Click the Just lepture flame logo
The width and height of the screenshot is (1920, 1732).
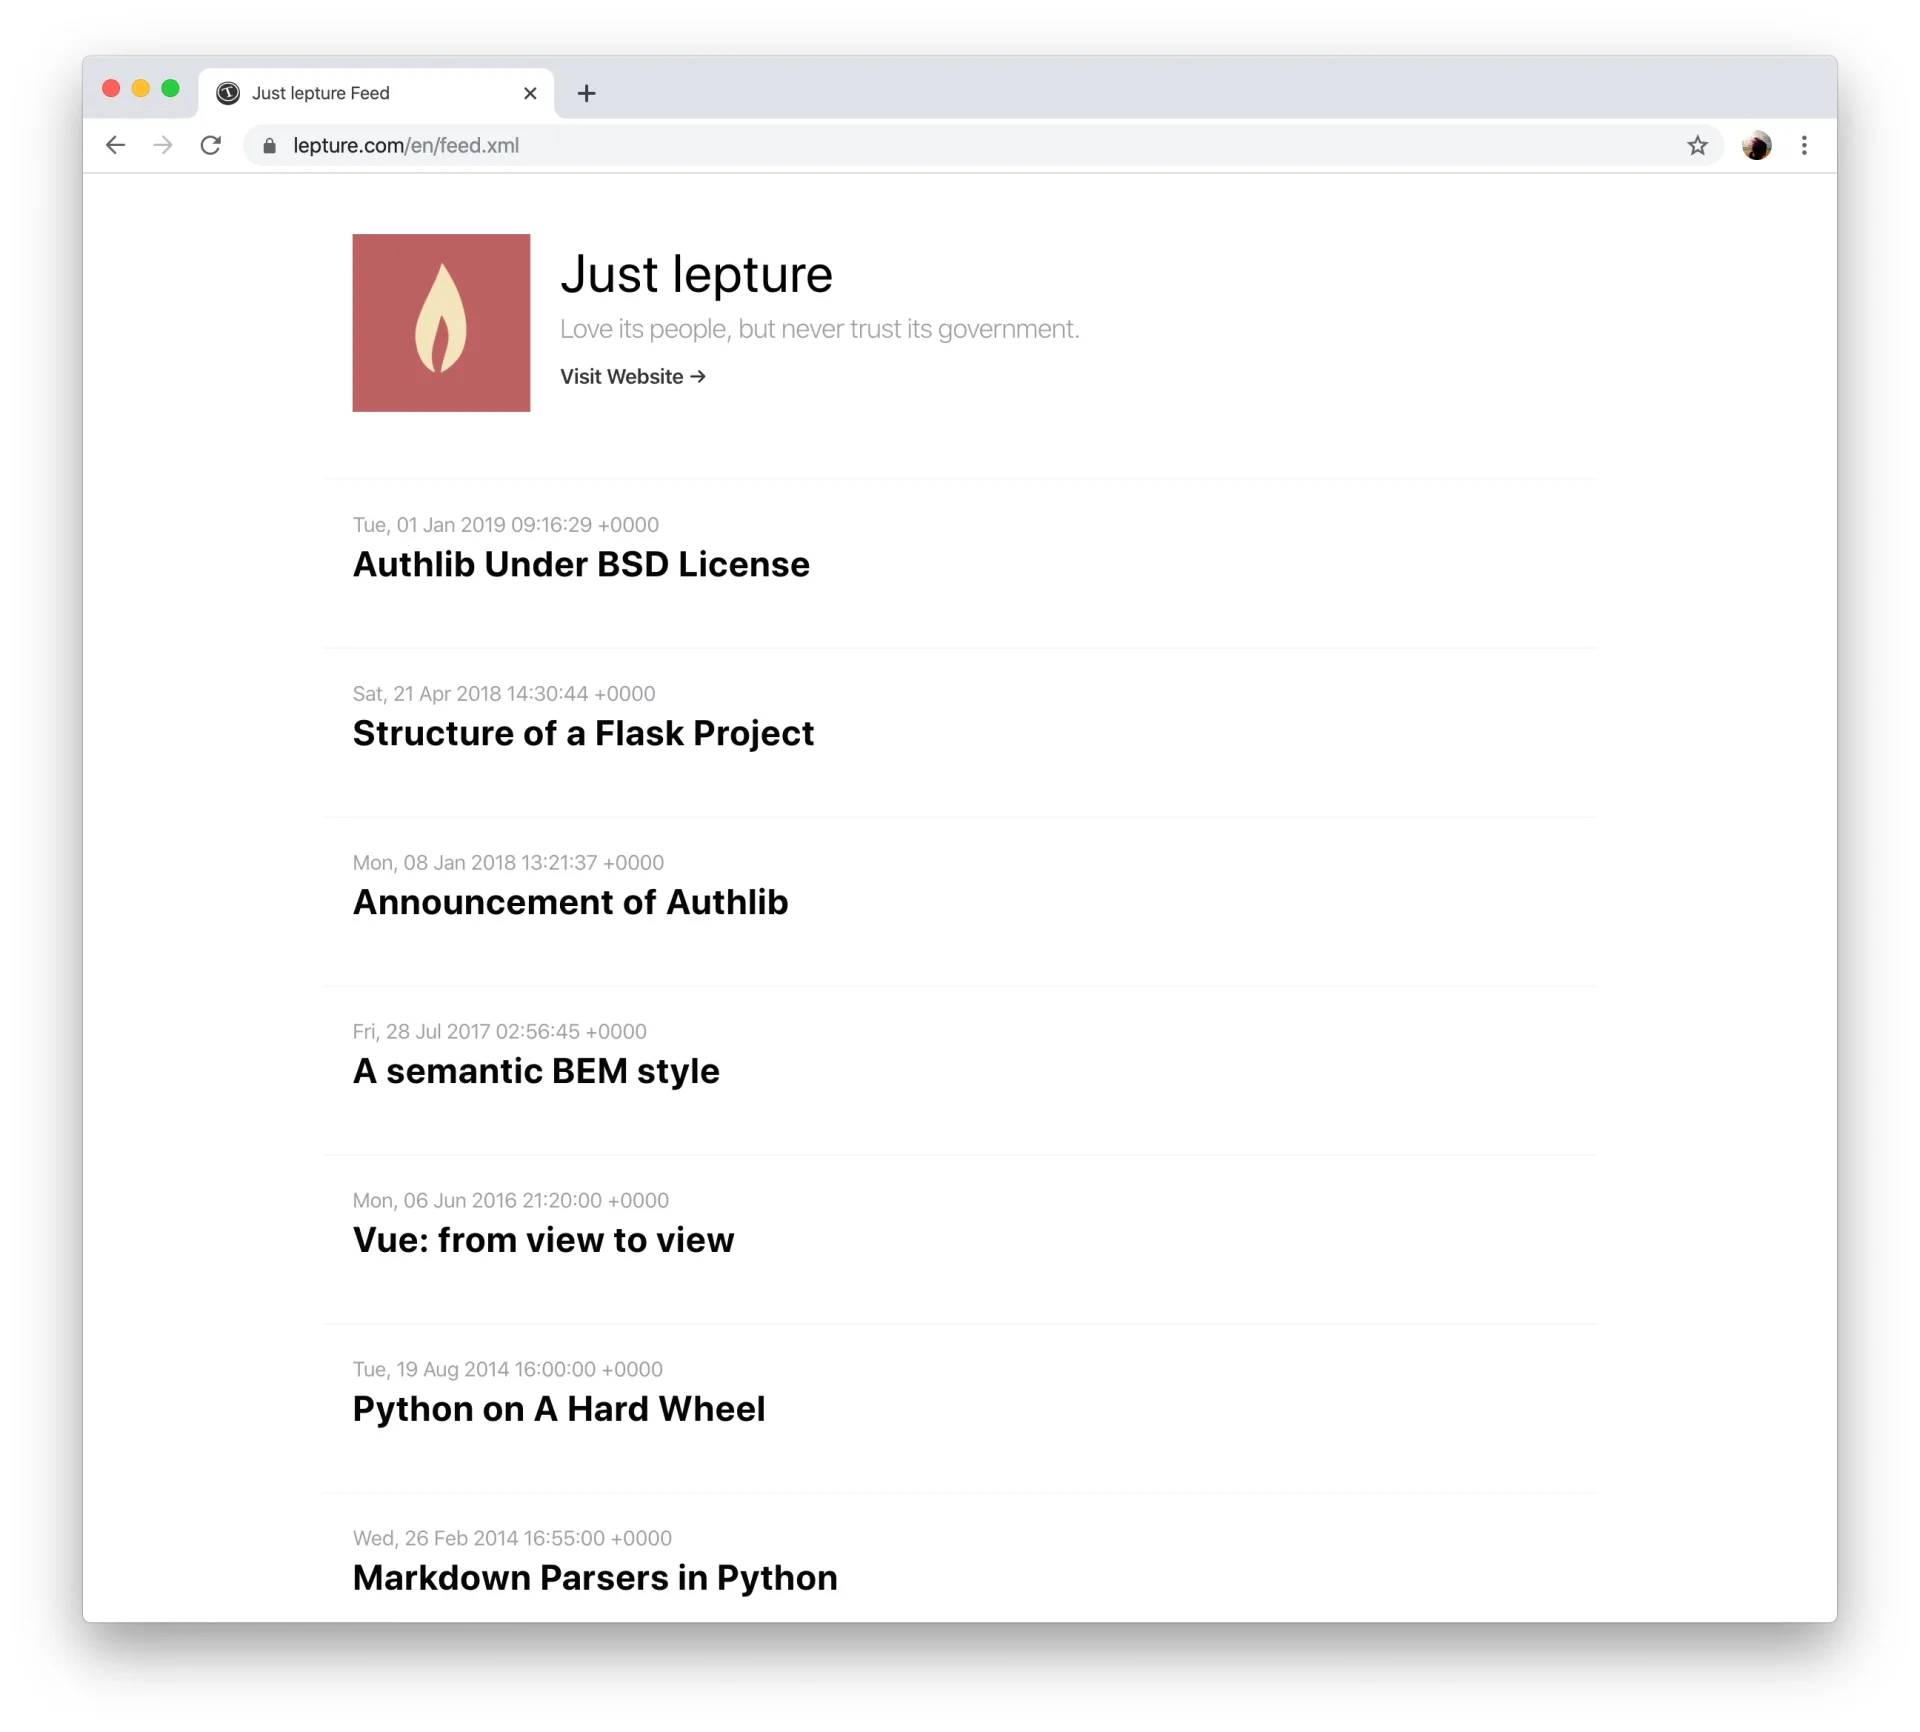tap(441, 322)
